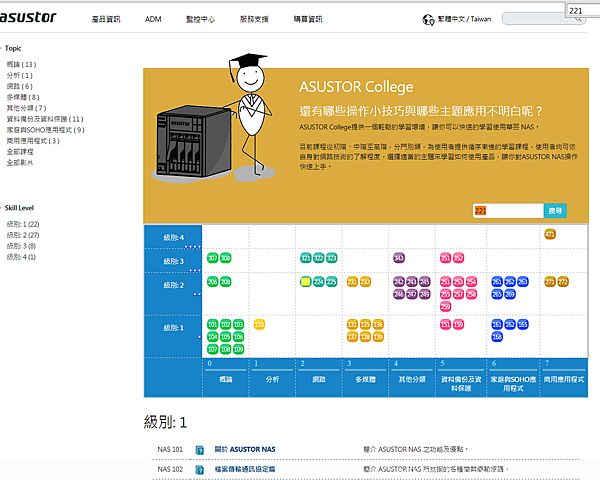Filter topics by 資料備份及資料保護 (11)
This screenshot has height=480, width=600.
(x=45, y=119)
